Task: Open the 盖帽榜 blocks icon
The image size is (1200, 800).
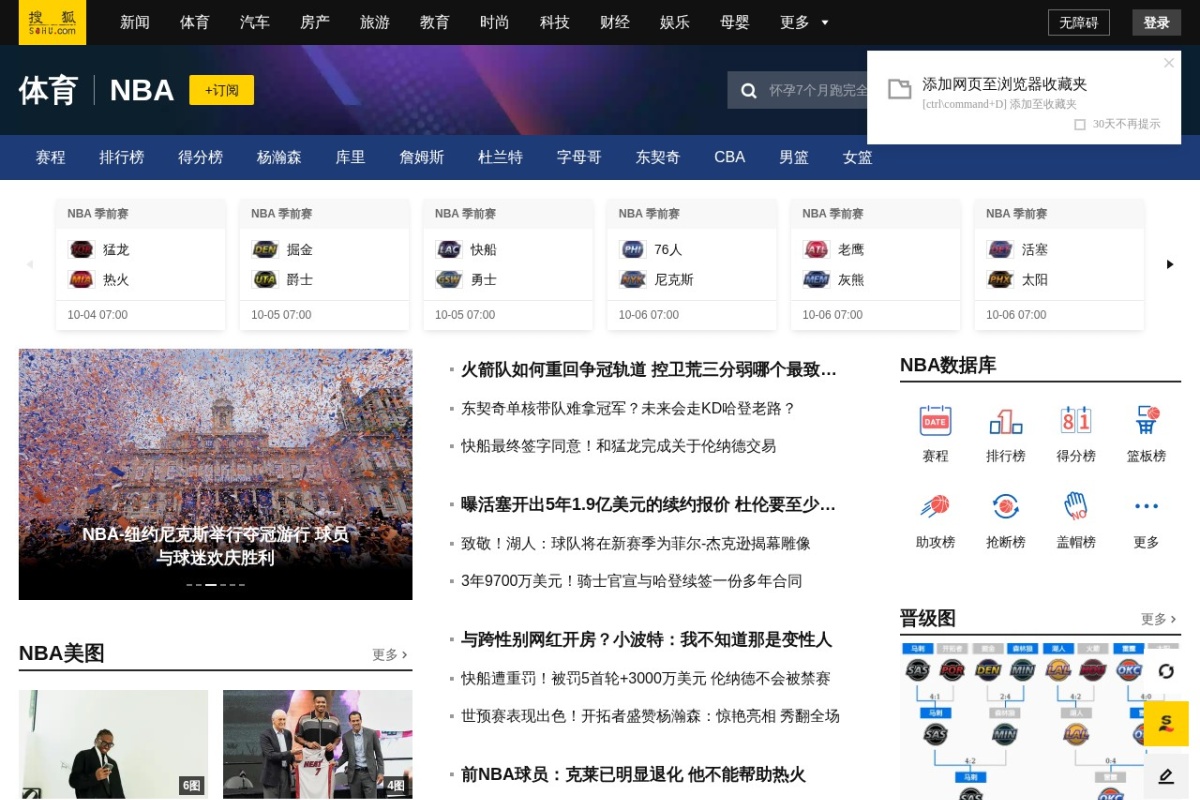Action: [1076, 507]
